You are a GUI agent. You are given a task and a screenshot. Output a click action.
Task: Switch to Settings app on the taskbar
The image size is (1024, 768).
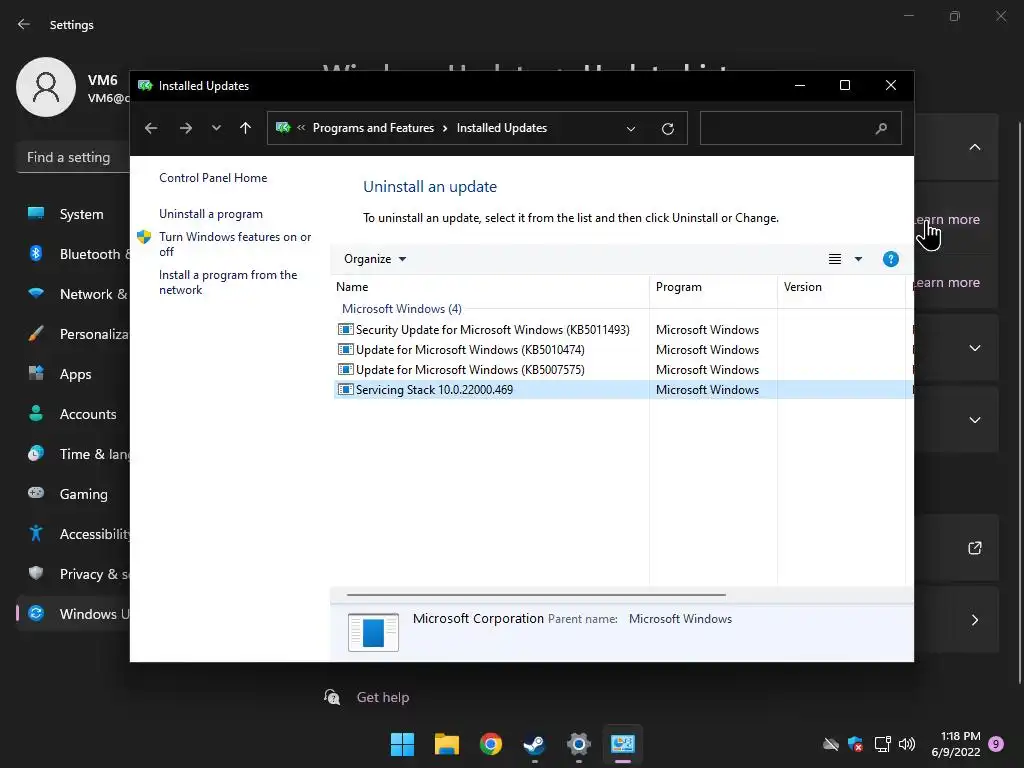coord(579,744)
